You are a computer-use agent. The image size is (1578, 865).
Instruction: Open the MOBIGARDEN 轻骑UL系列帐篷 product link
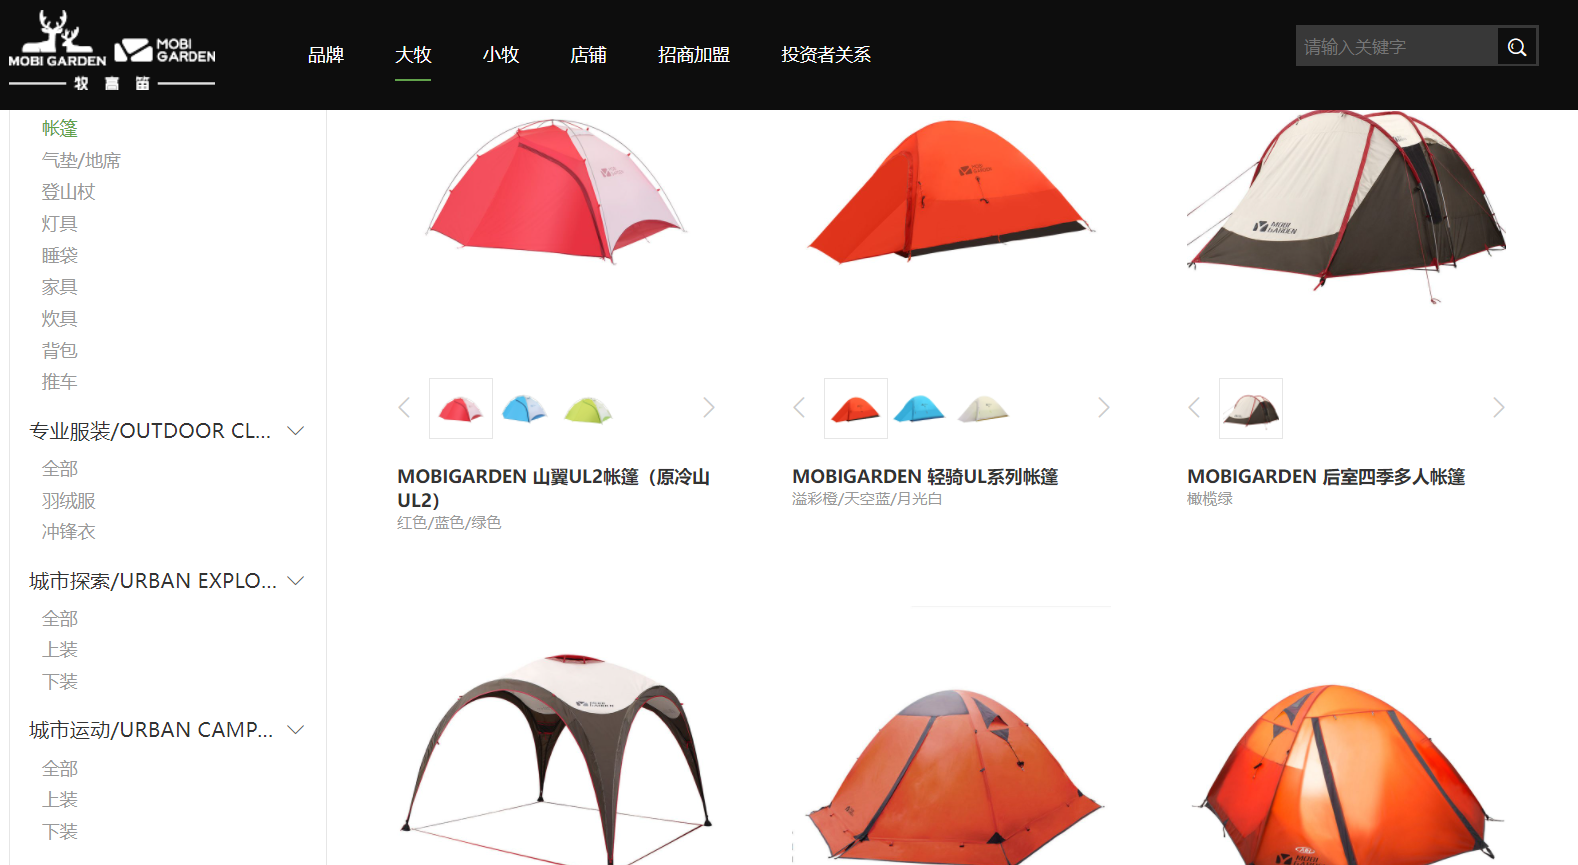click(925, 477)
